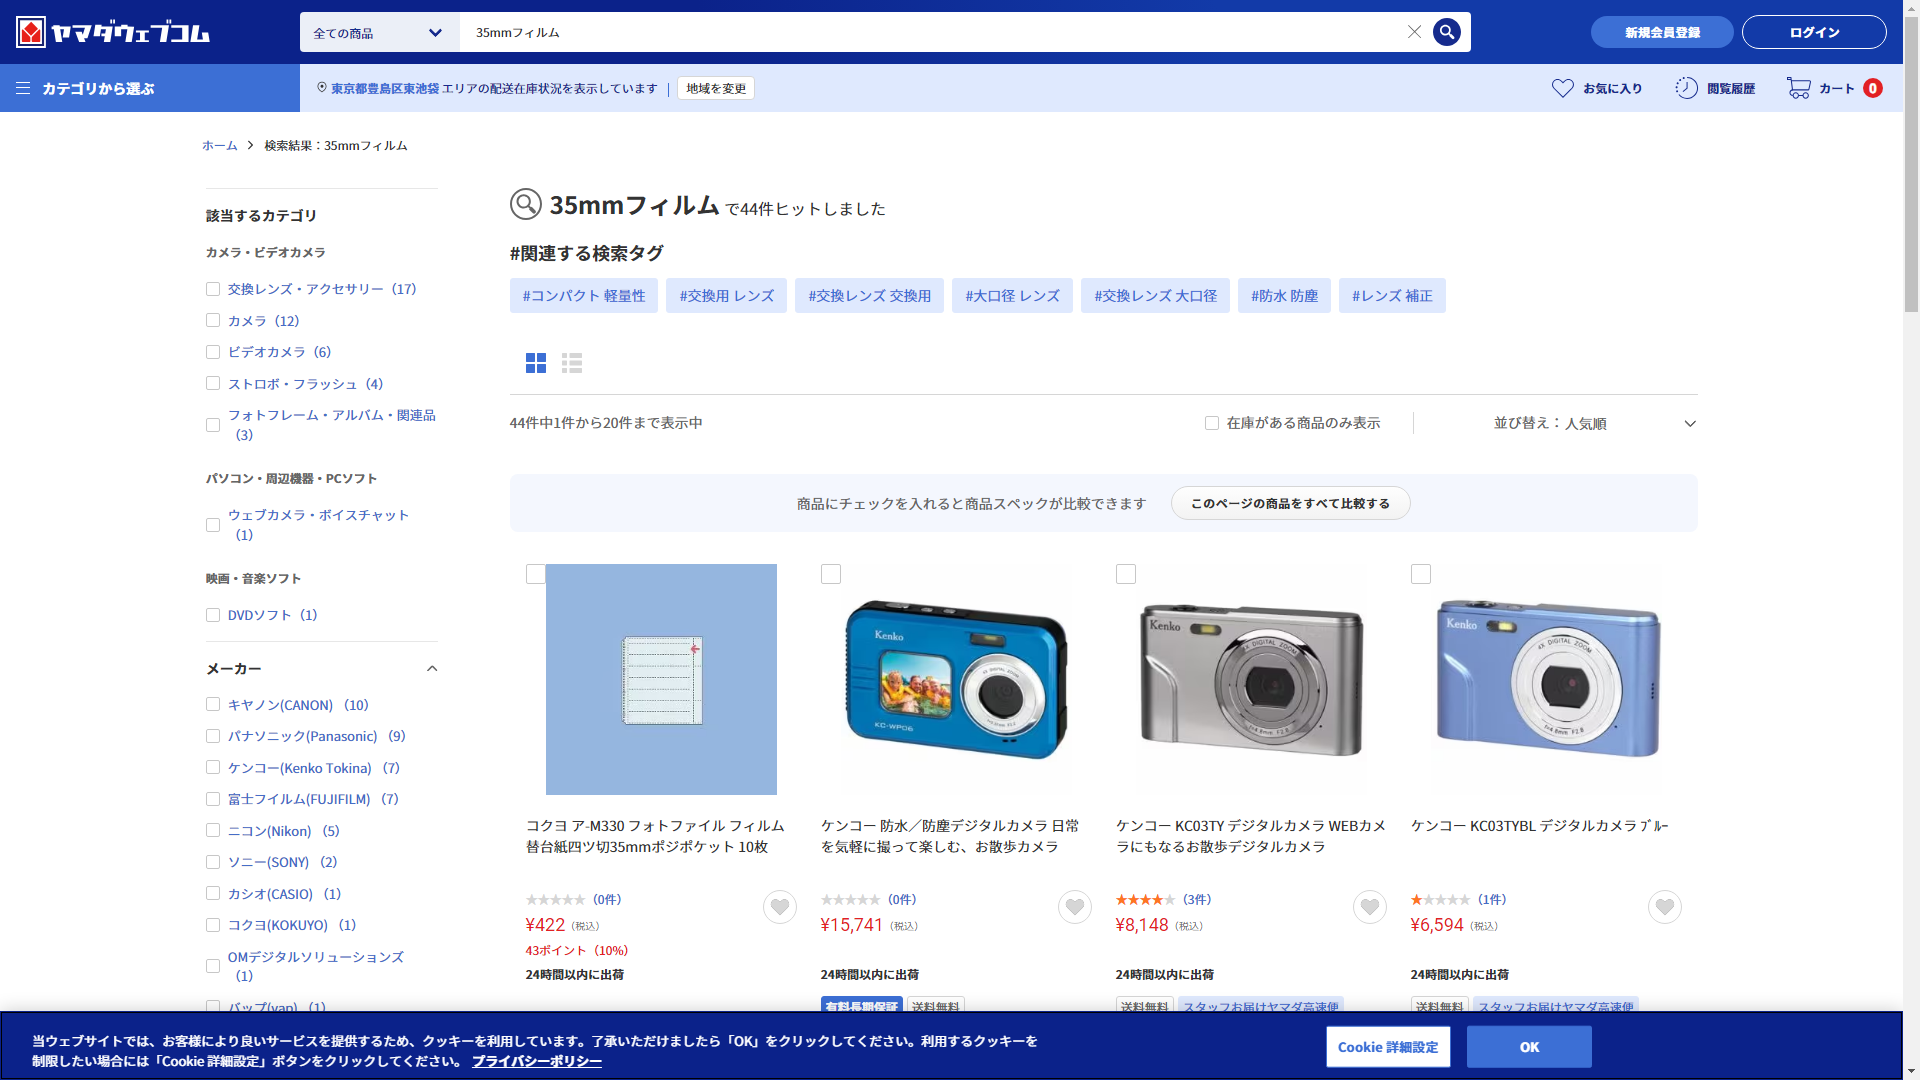Open browsing history clock icon
Screen dimensions: 1920x1080
[x=1686, y=88]
